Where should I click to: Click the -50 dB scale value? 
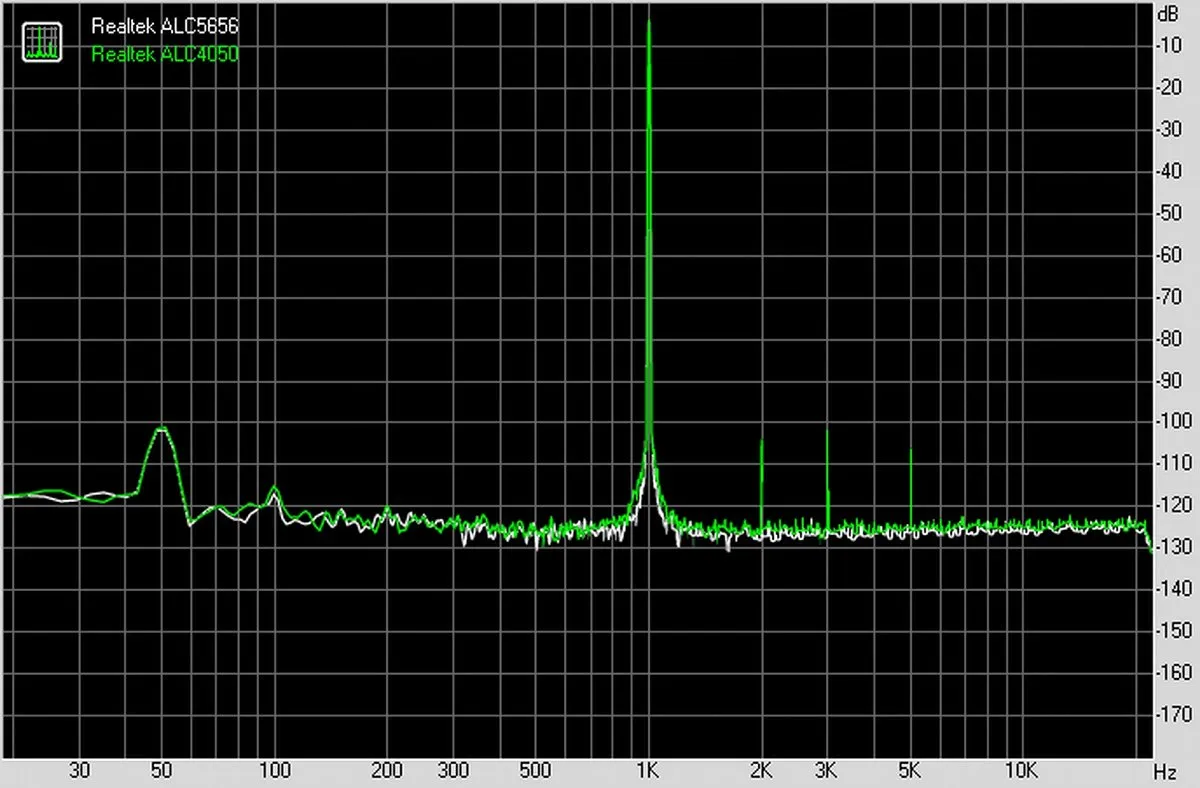click(x=1170, y=213)
